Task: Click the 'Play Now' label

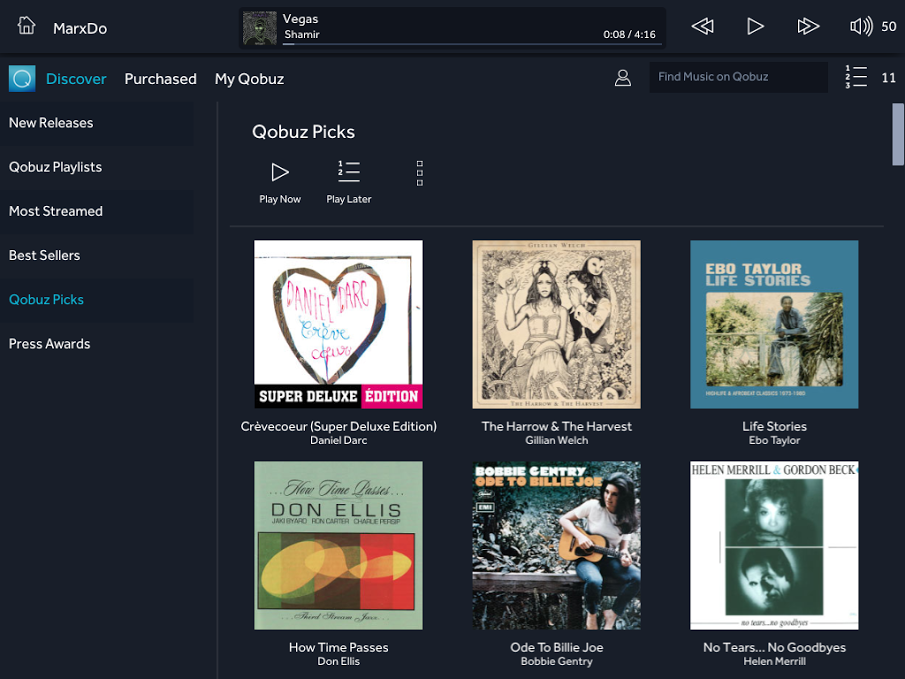Action: [280, 199]
